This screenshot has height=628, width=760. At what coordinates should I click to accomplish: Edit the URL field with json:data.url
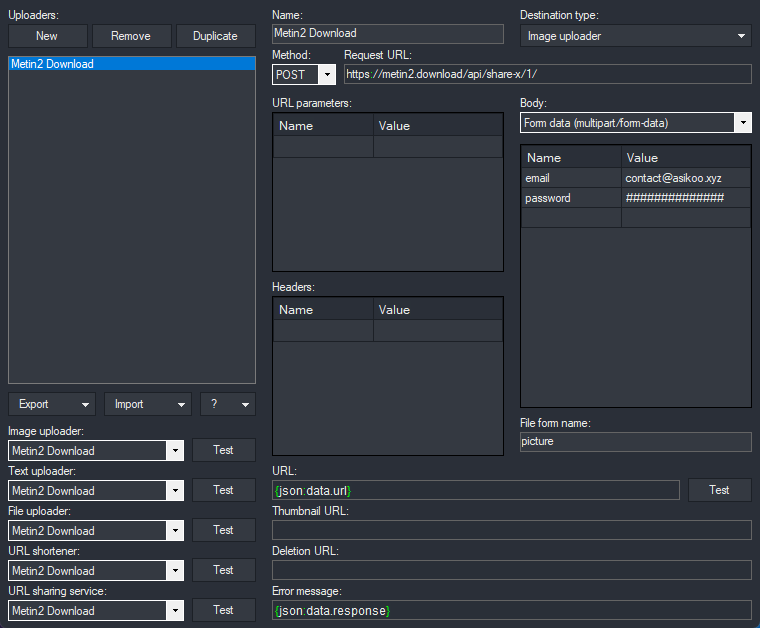pos(475,490)
